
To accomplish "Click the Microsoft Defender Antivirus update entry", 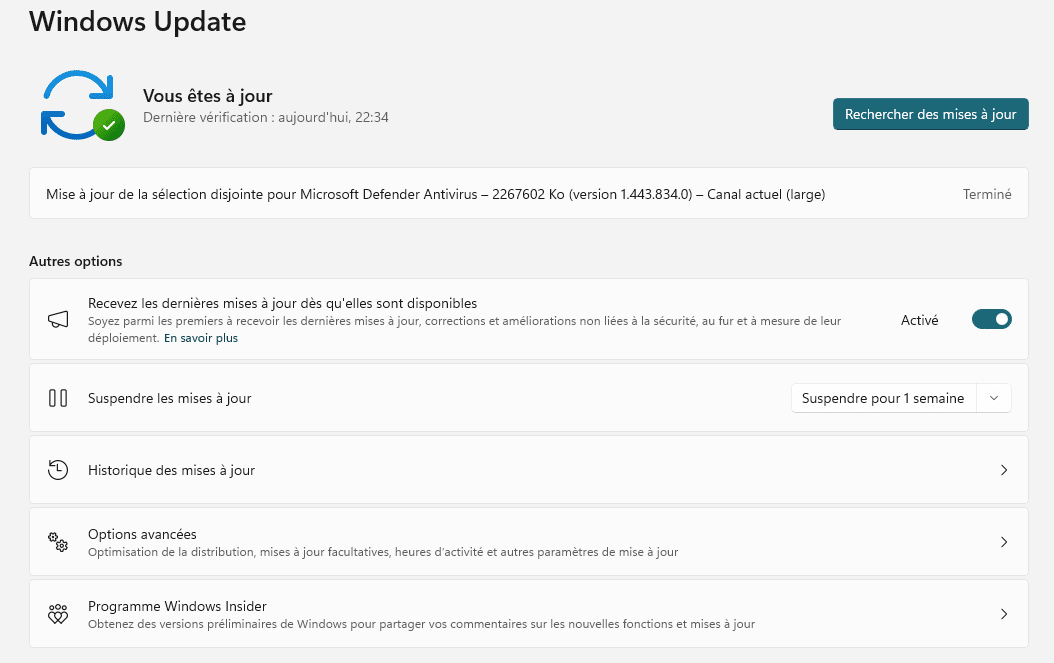I will point(435,194).
